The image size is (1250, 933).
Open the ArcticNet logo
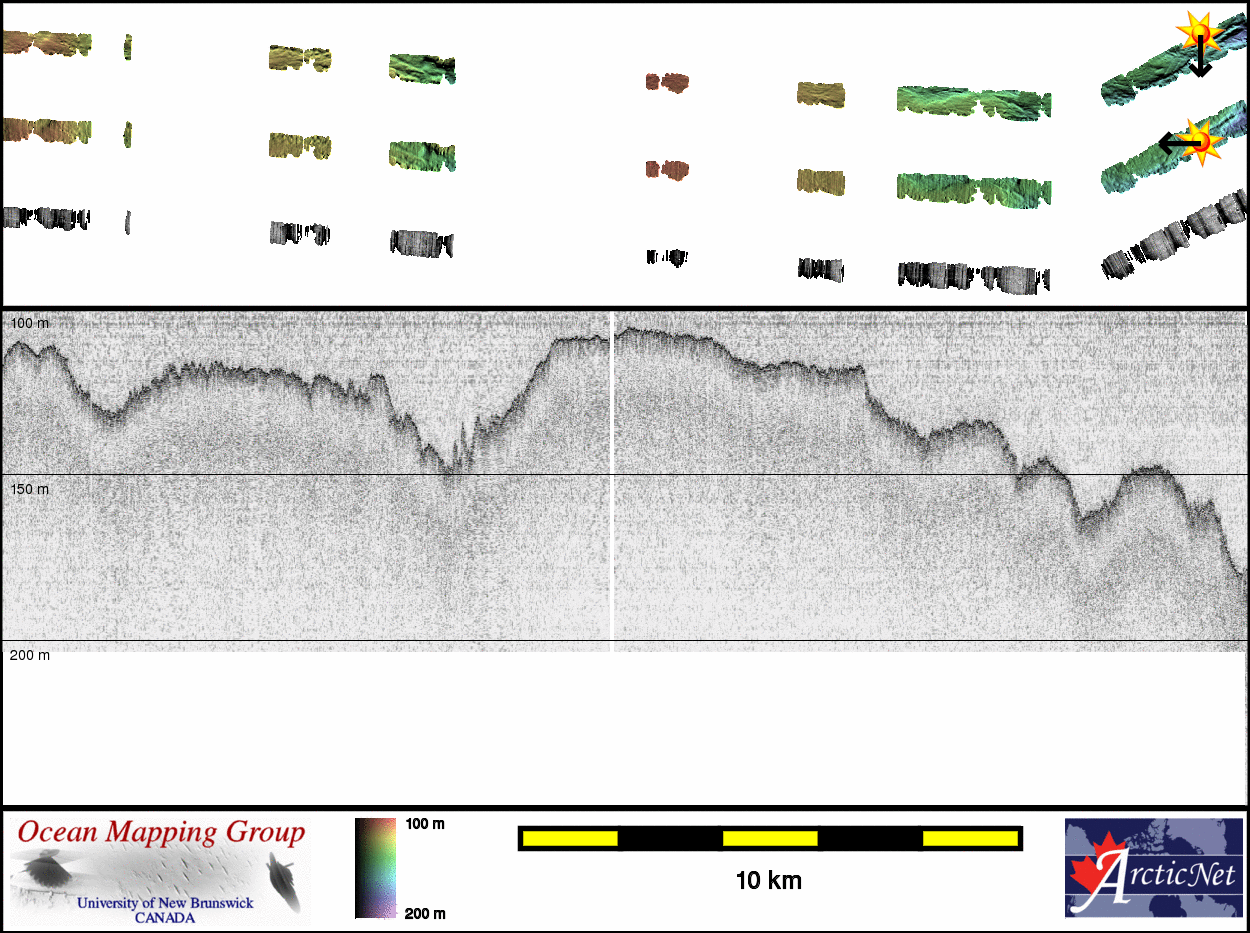point(1153,867)
